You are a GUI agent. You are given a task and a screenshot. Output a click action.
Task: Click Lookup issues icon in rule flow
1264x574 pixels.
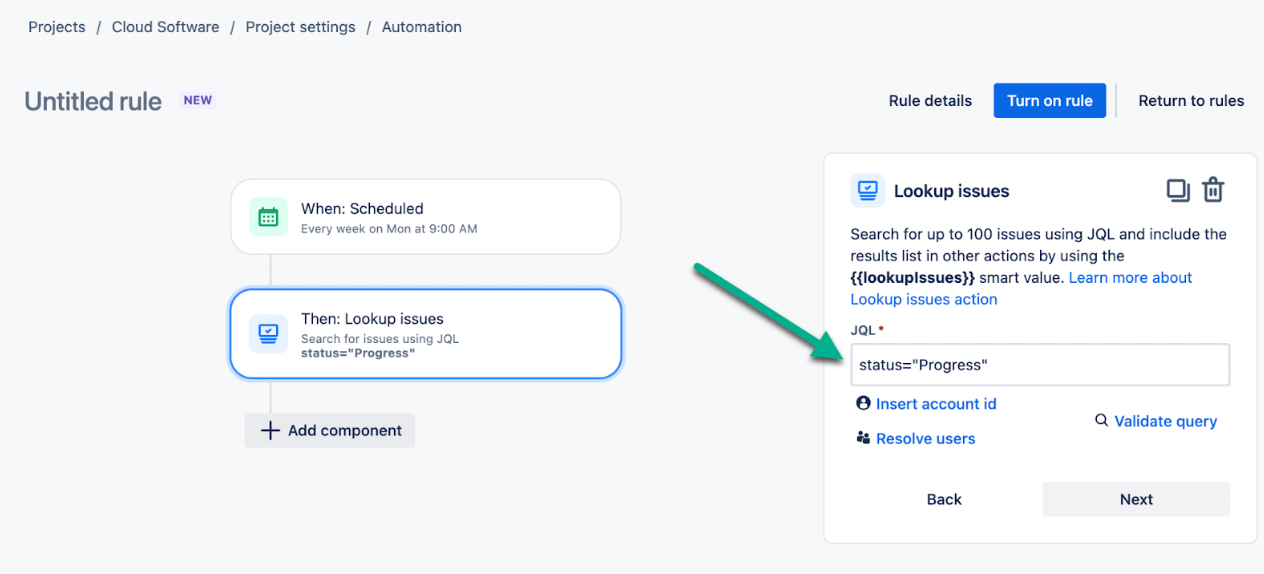coord(268,334)
